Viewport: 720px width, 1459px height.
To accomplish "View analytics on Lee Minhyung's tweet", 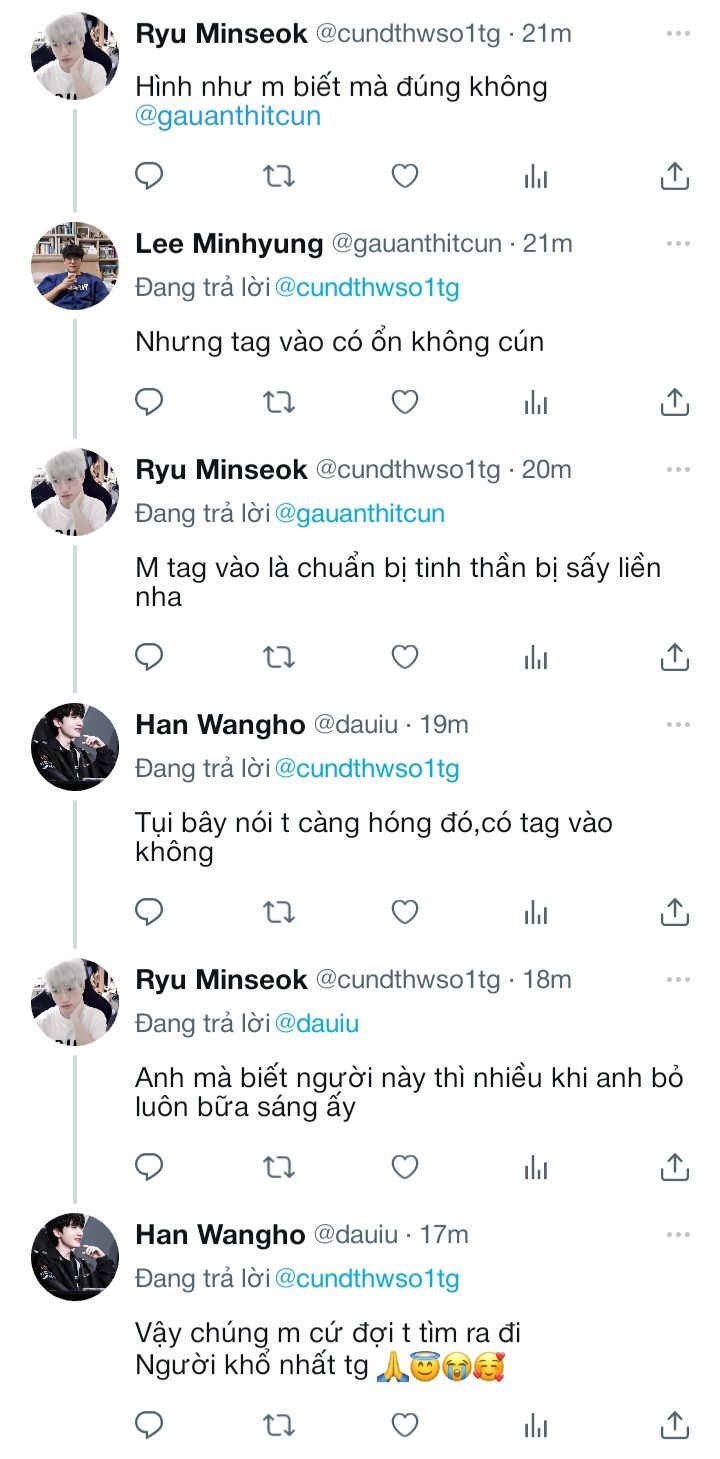I will pyautogui.click(x=536, y=402).
